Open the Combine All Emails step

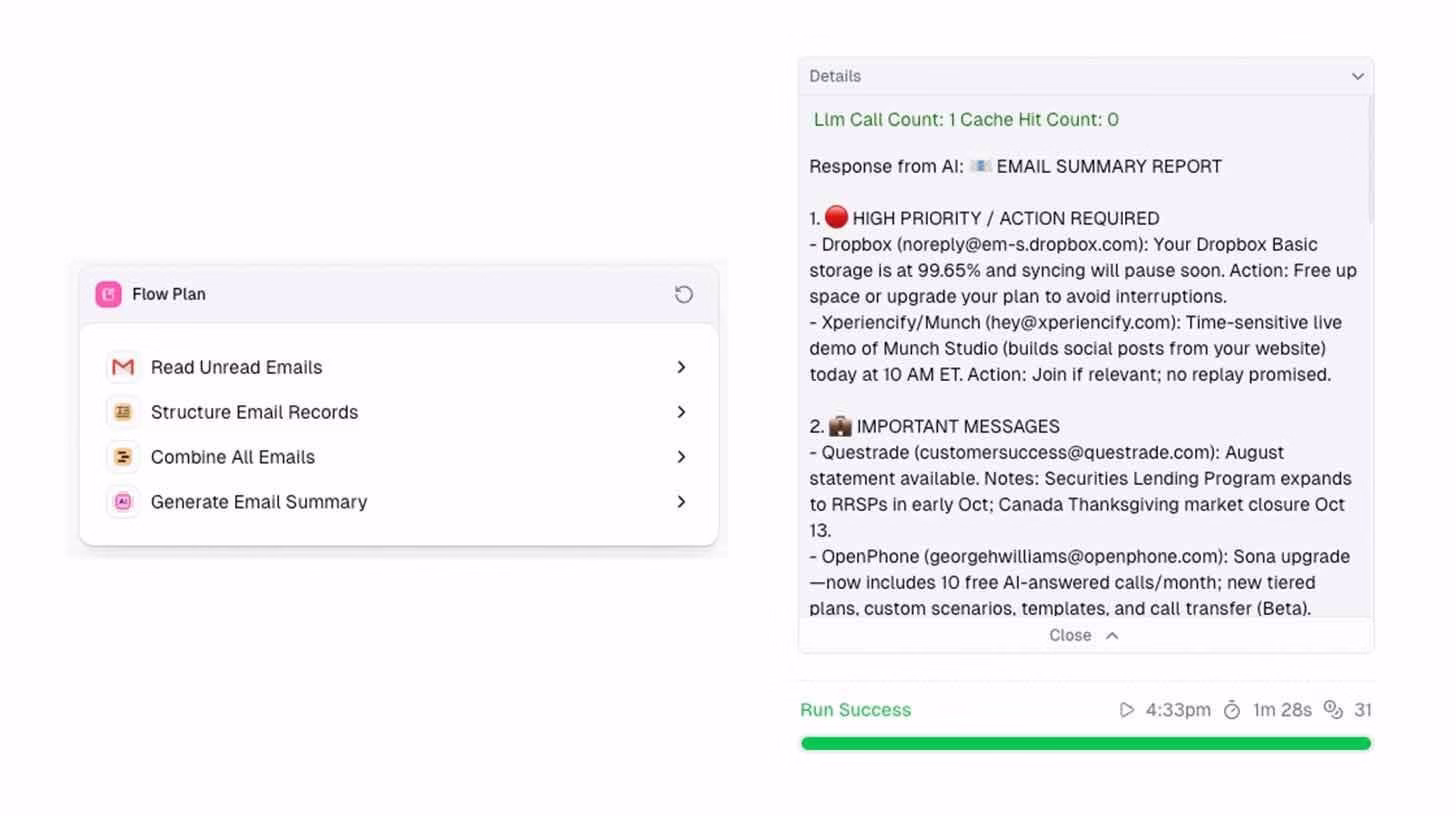pyautogui.click(x=398, y=457)
